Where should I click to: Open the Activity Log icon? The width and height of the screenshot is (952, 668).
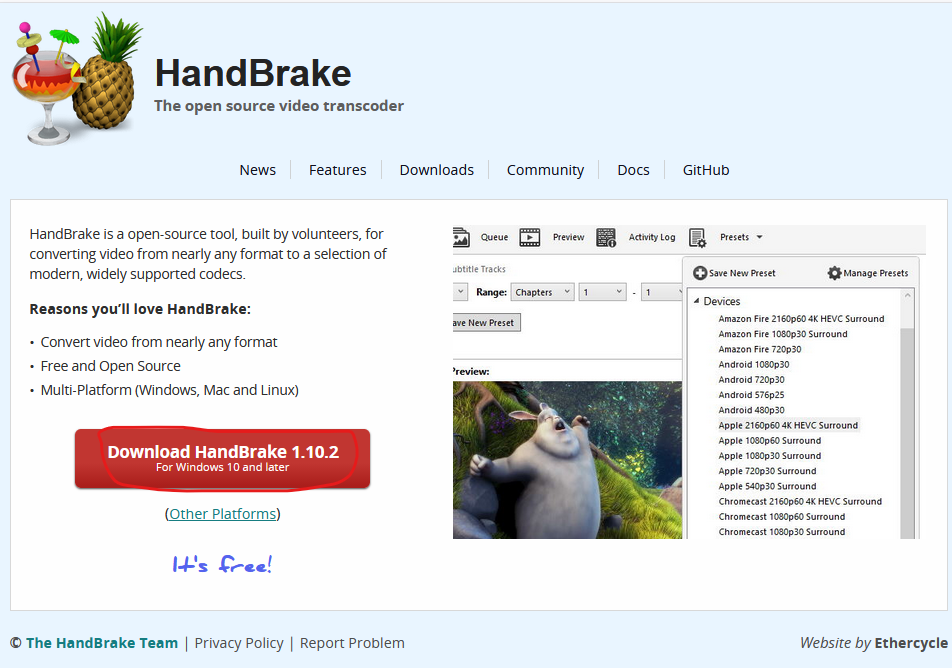point(606,237)
